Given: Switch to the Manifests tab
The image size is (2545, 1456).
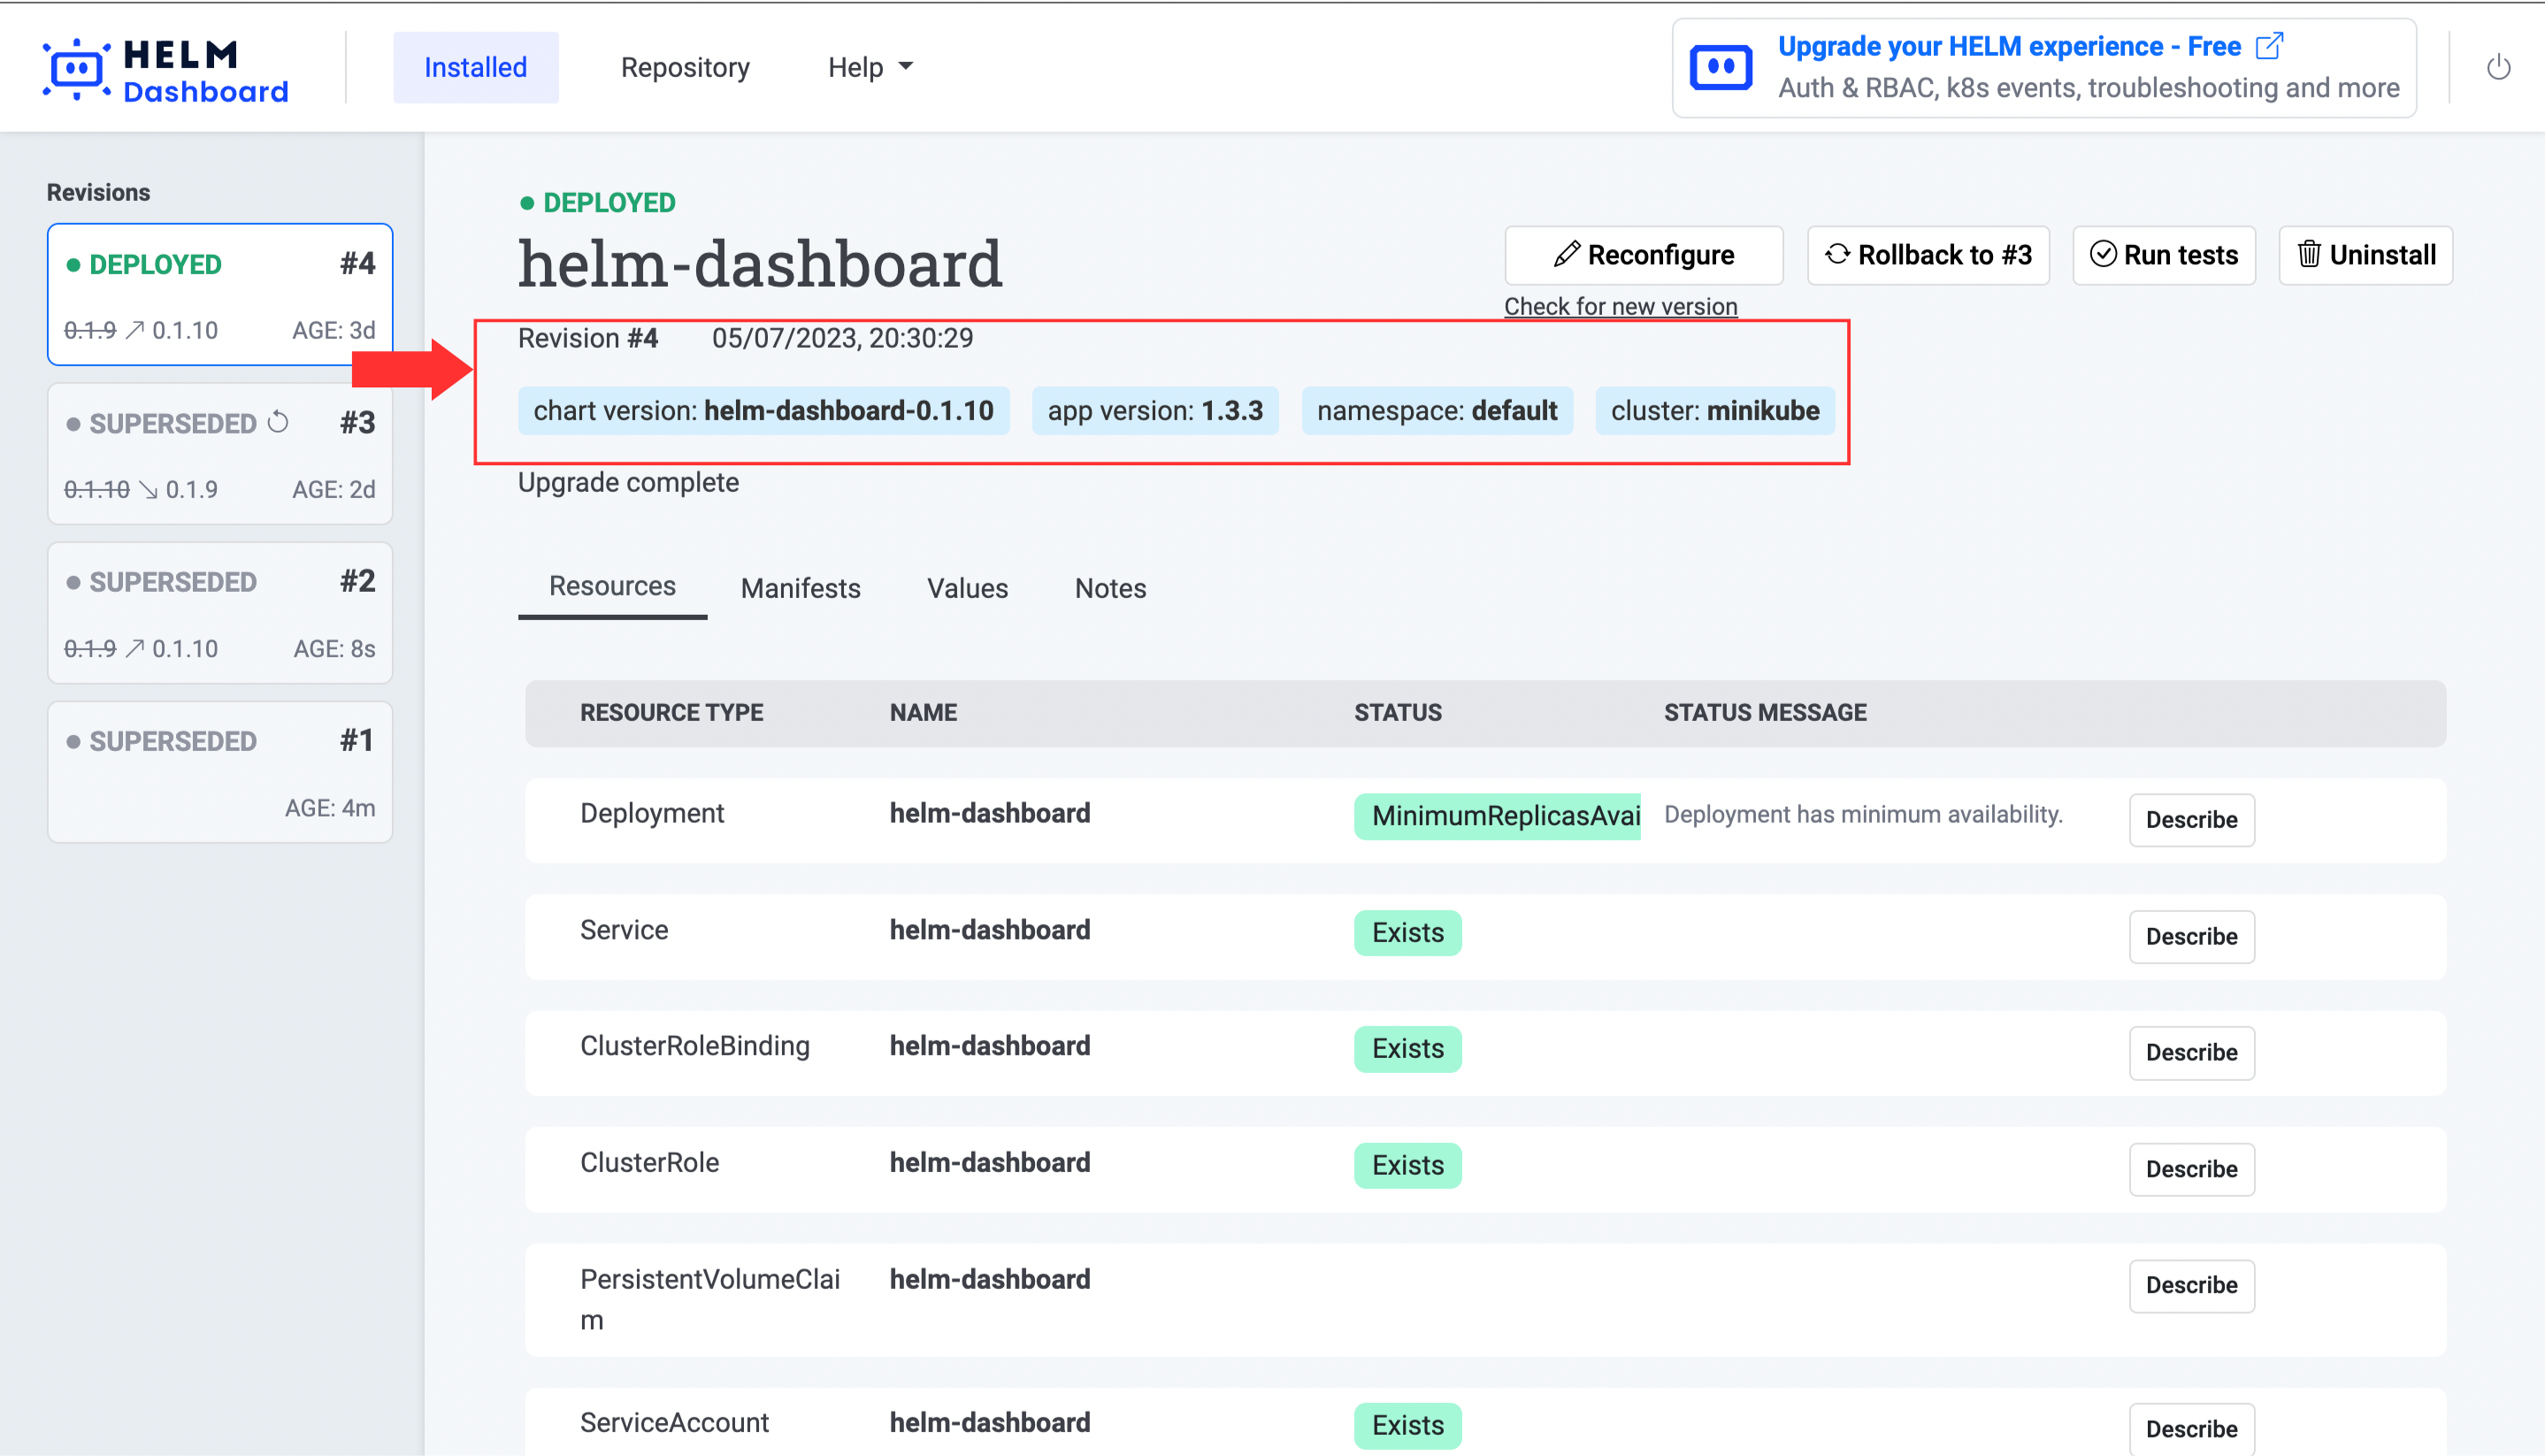Looking at the screenshot, I should pyautogui.click(x=800, y=588).
